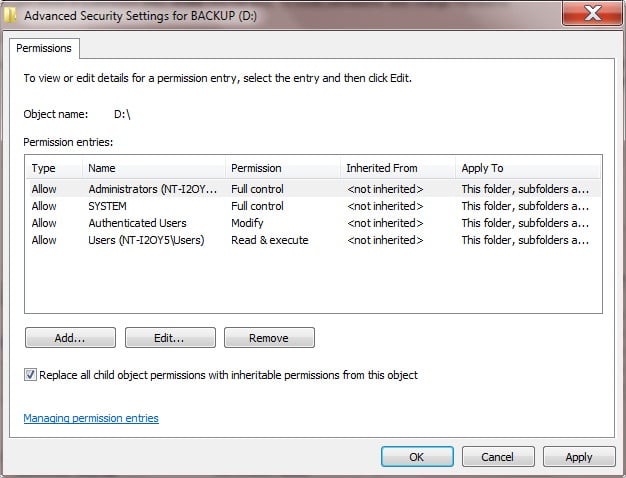Sort by the Name column header
This screenshot has width=626, height=478.
150,168
